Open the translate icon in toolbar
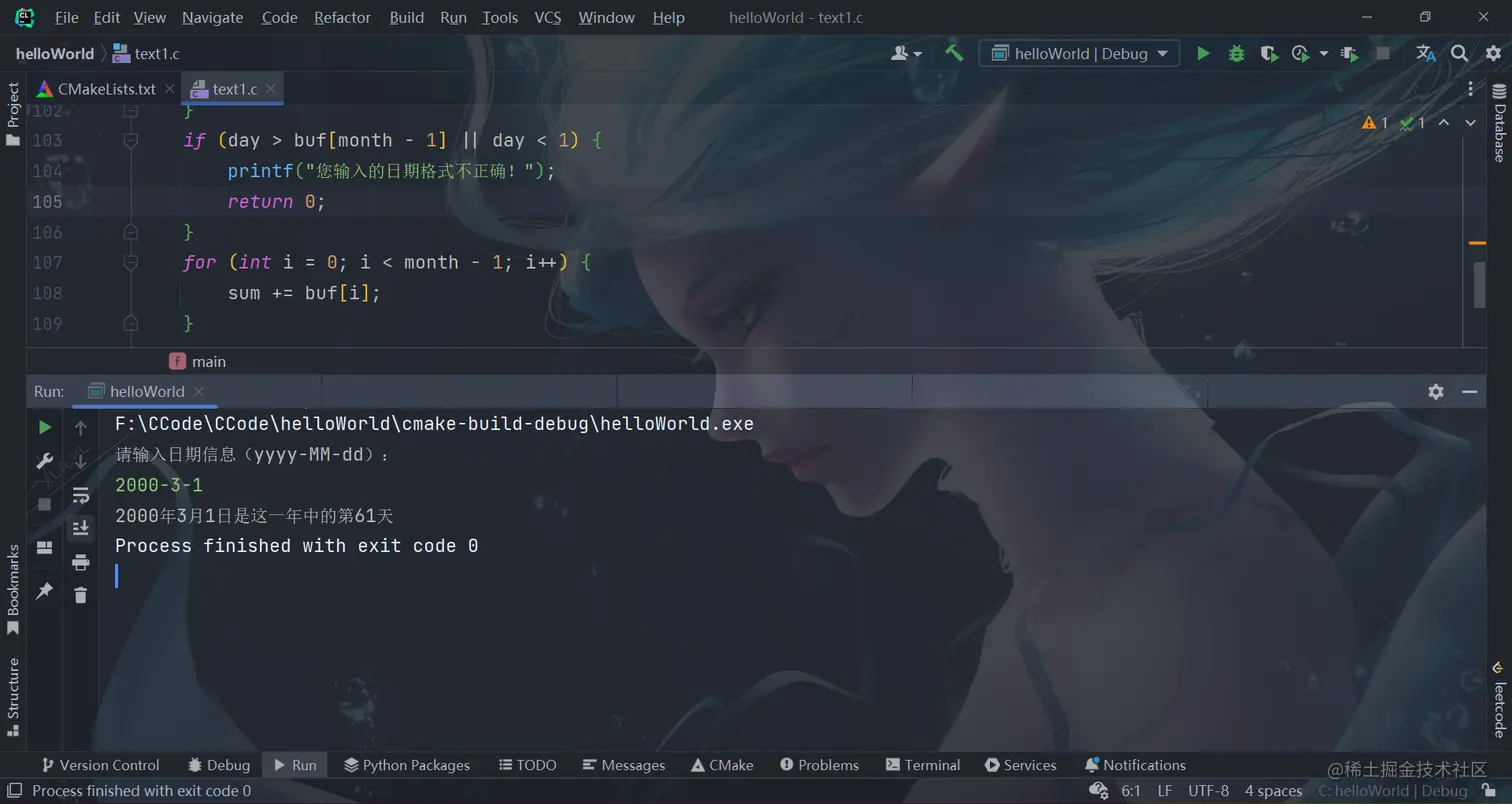1512x804 pixels. tap(1426, 53)
